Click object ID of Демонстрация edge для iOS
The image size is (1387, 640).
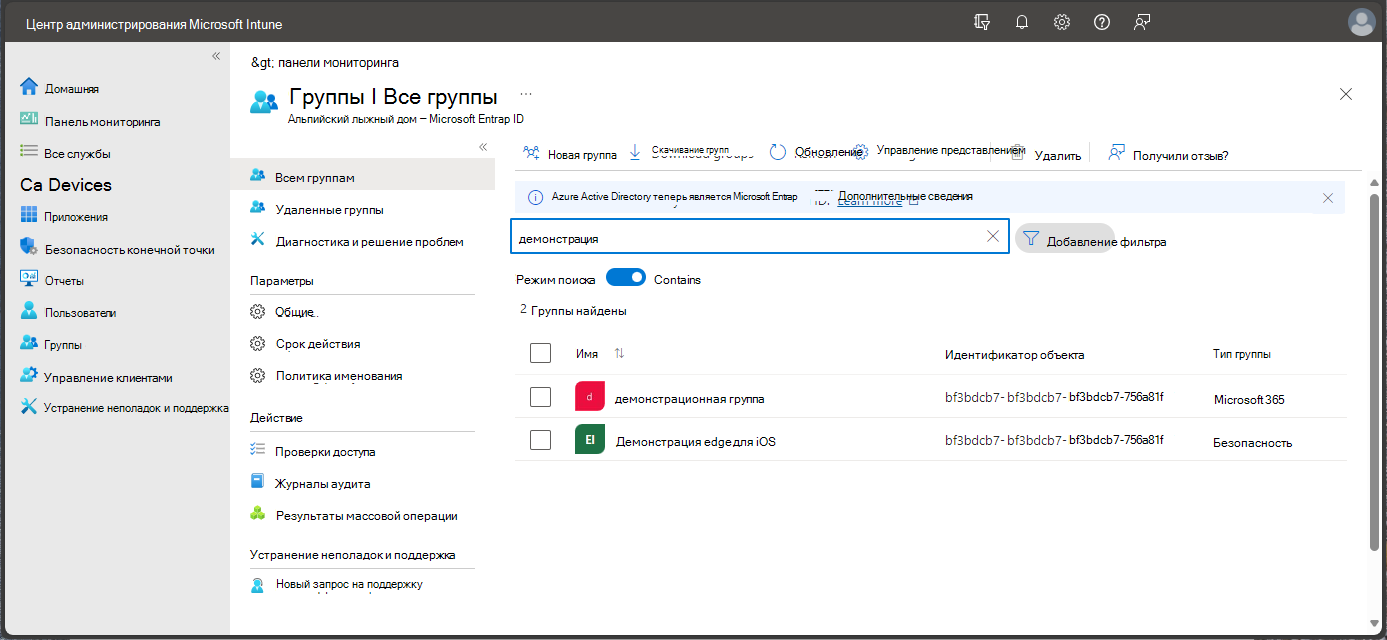pyautogui.click(x=1054, y=440)
